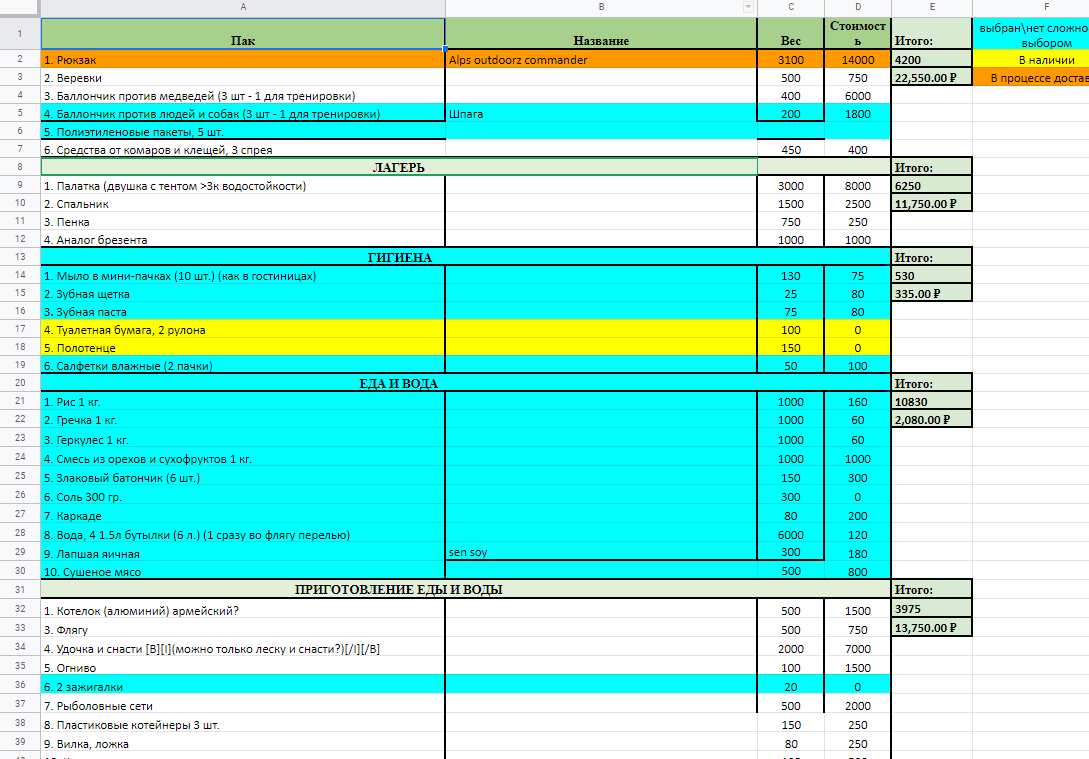Viewport: 1089px width, 759px height.
Task: Select hygiene total 530 cell
Action: point(932,276)
